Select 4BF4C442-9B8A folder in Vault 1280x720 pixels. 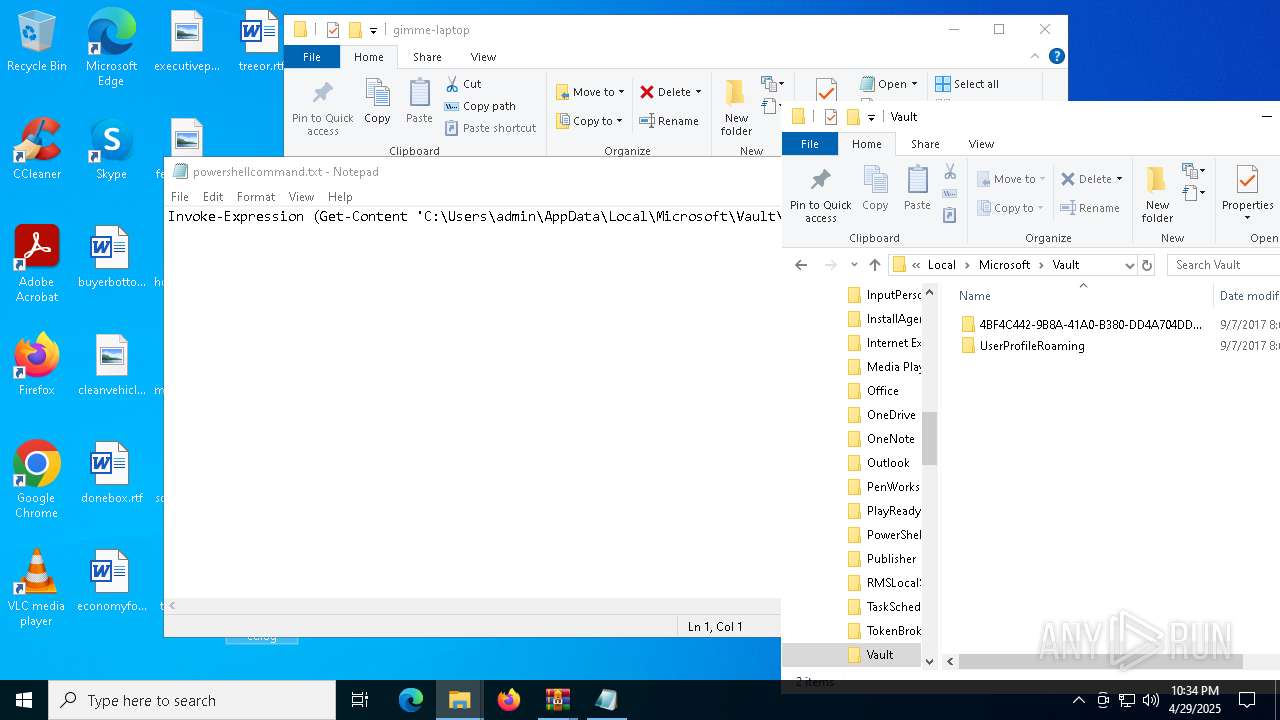[x=1080, y=324]
